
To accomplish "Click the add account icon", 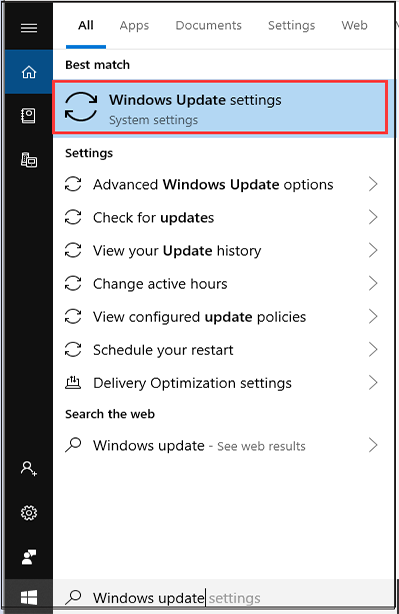I will (x=29, y=468).
